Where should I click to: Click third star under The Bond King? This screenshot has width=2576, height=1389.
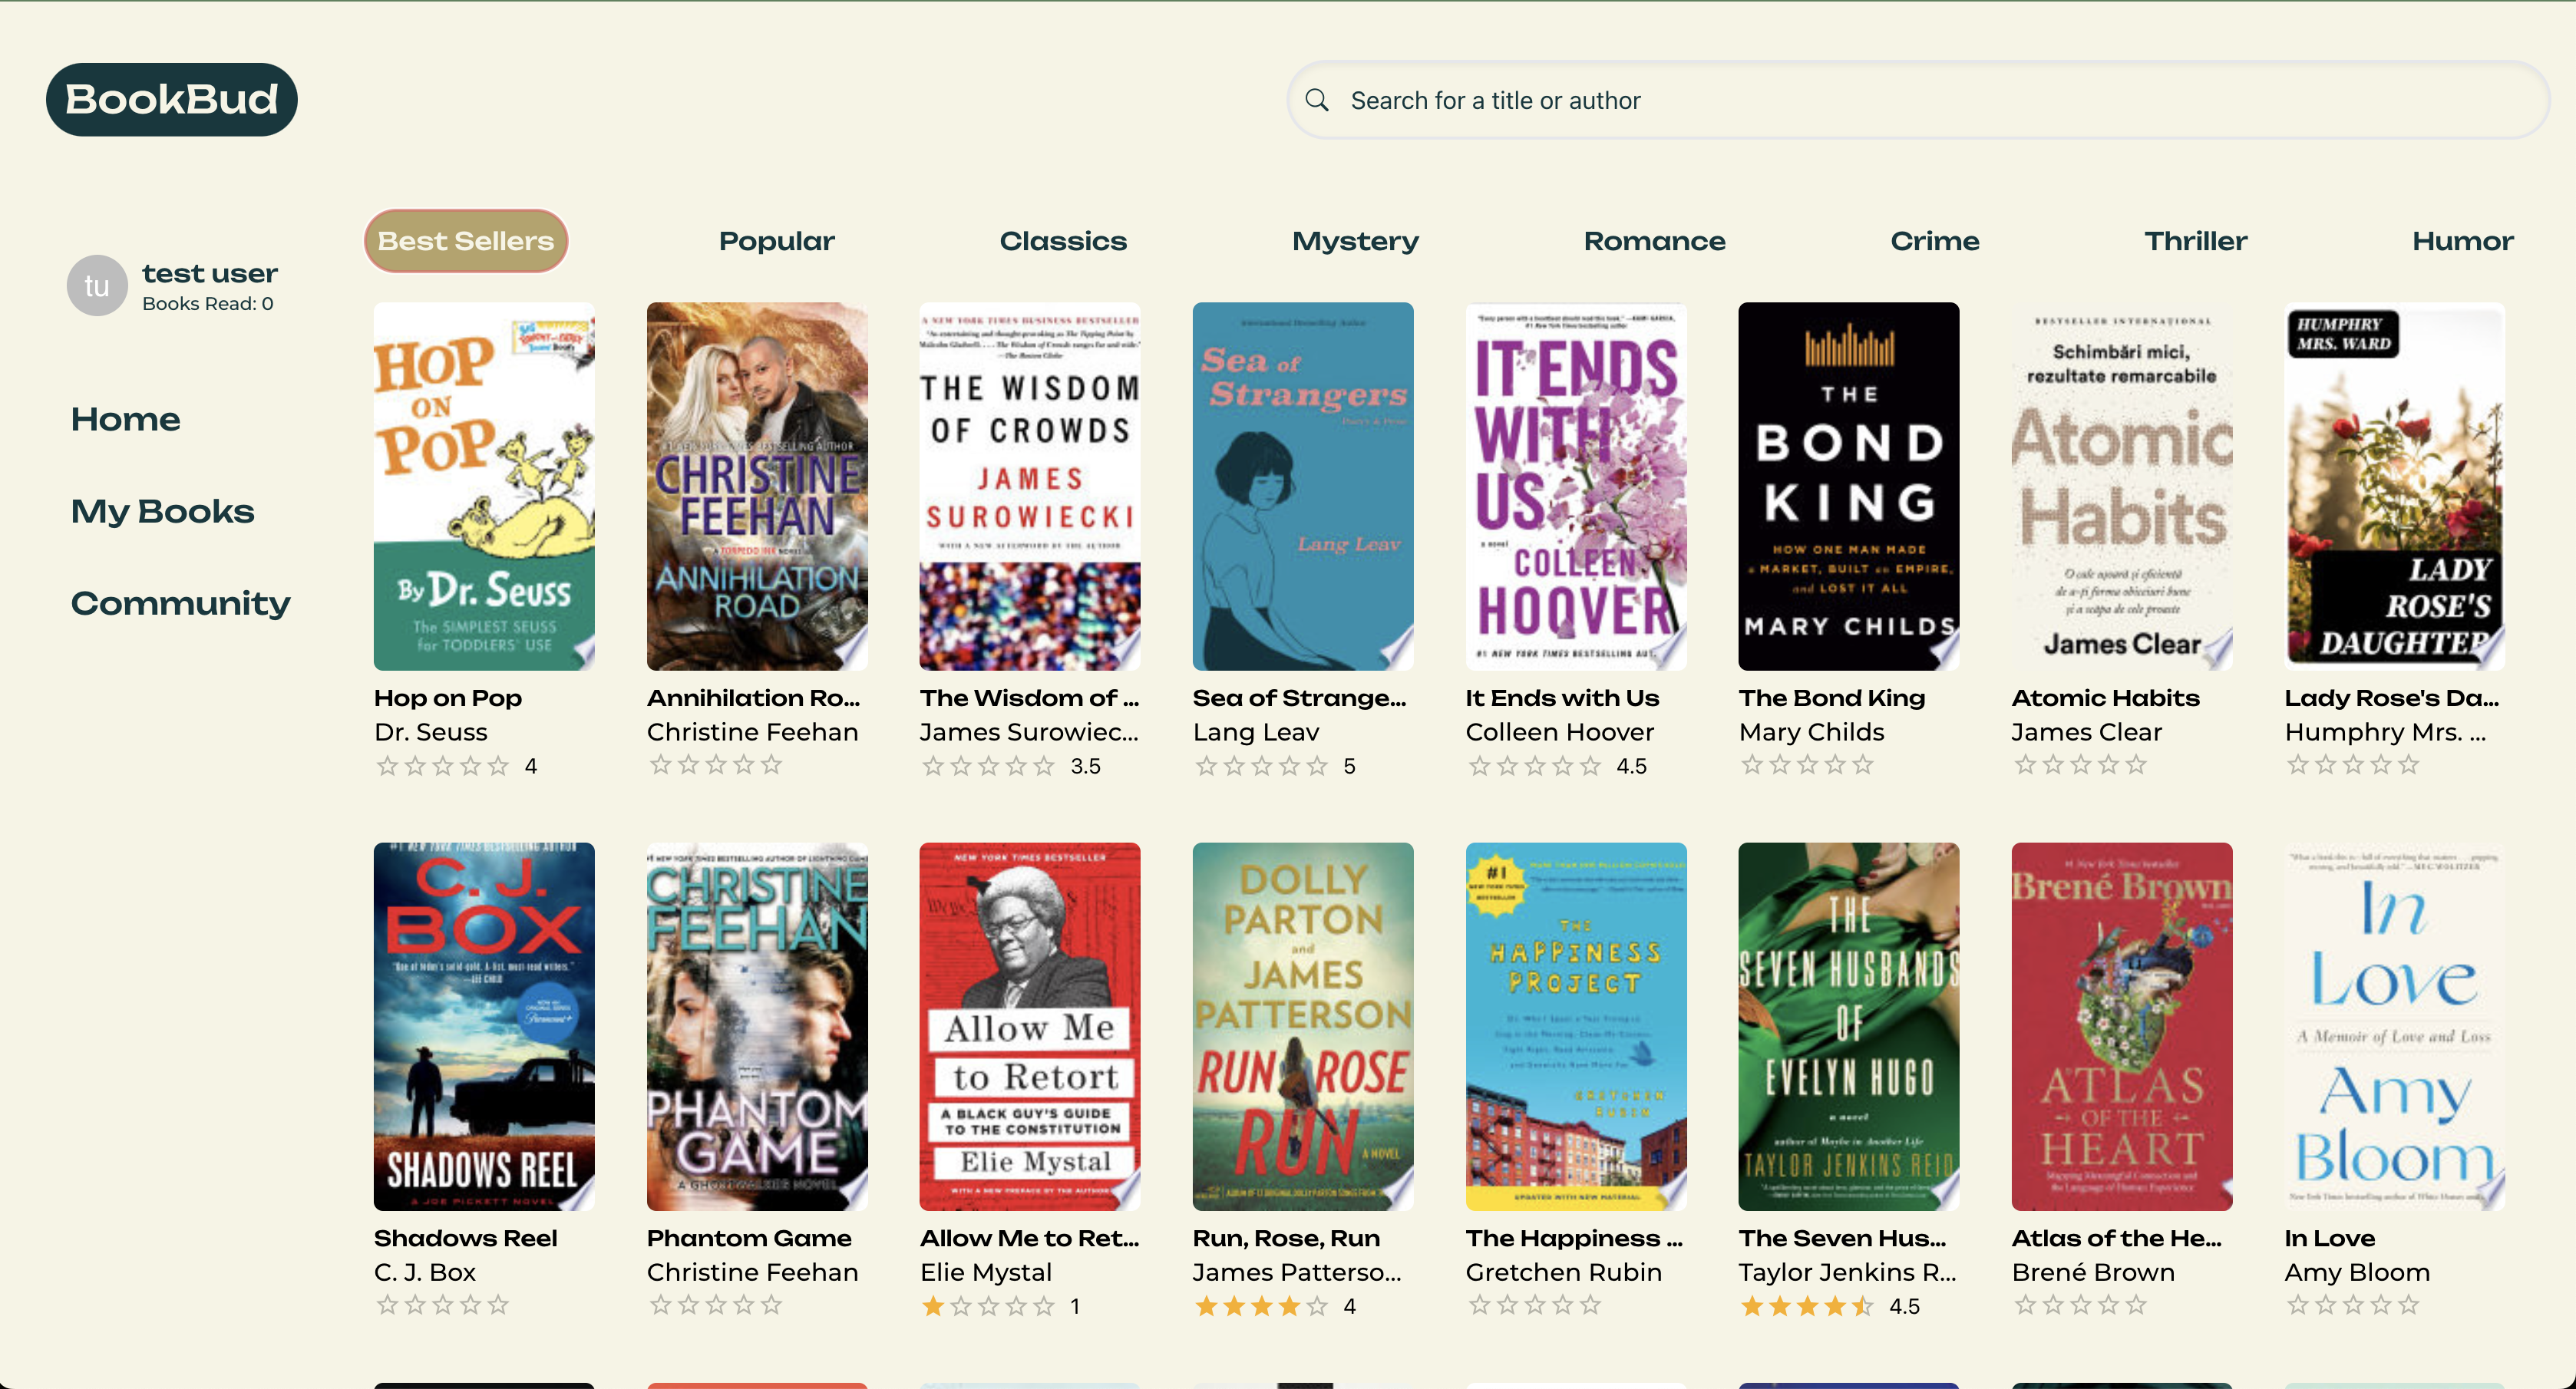1807,765
